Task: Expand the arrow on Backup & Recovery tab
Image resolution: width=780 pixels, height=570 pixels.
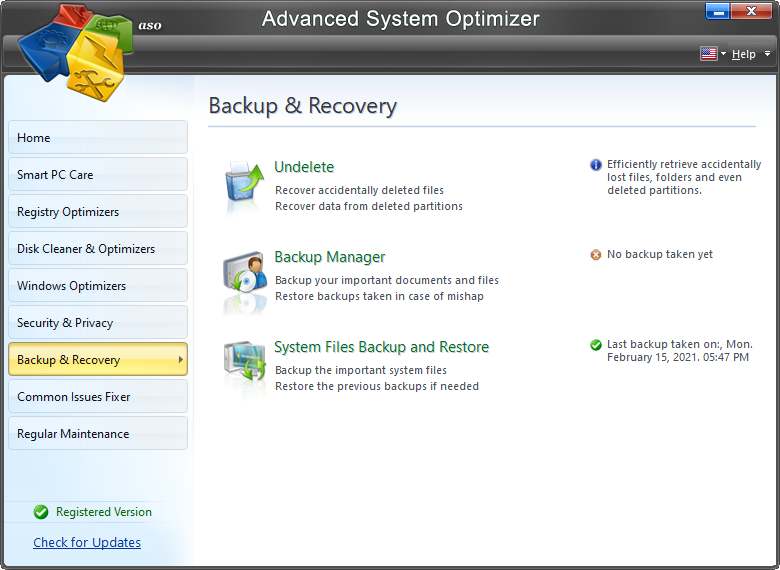Action: click(181, 359)
